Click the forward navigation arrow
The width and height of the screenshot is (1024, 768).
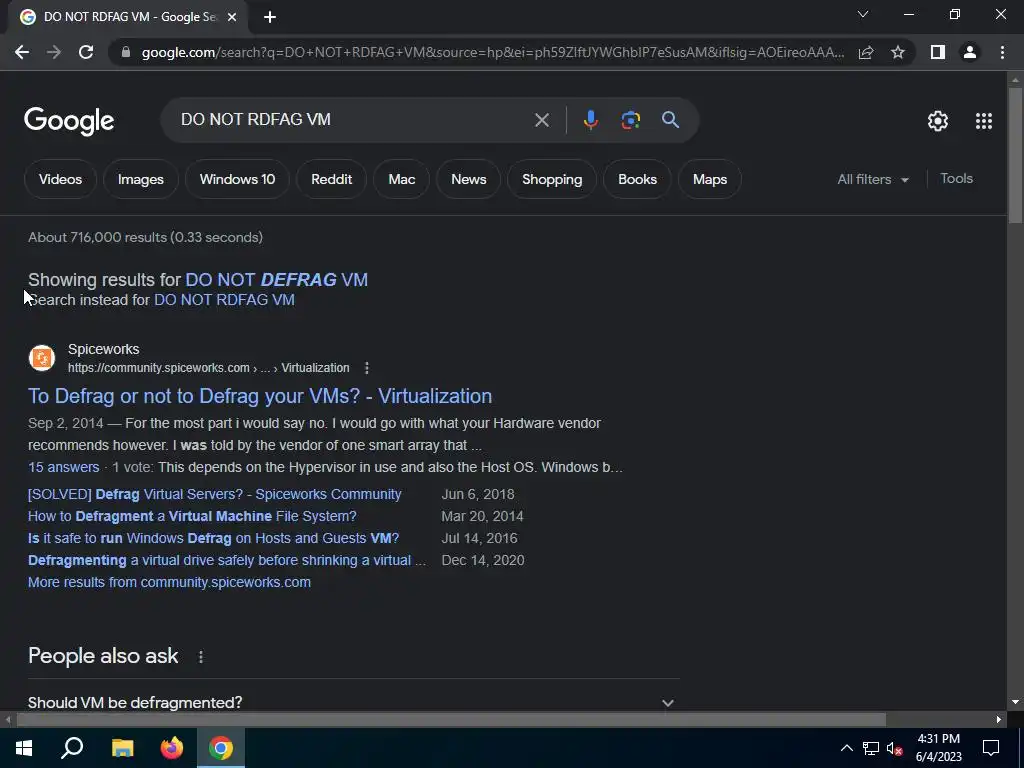(x=54, y=52)
